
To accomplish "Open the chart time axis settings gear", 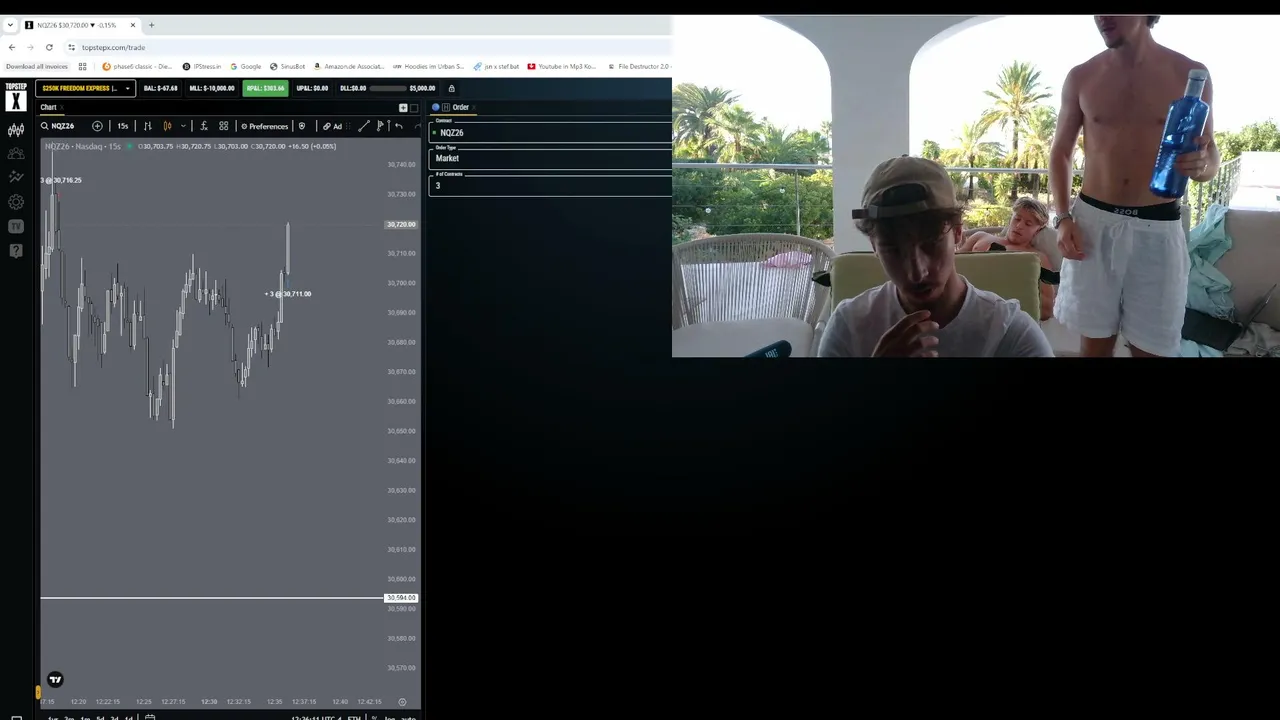I will point(402,702).
